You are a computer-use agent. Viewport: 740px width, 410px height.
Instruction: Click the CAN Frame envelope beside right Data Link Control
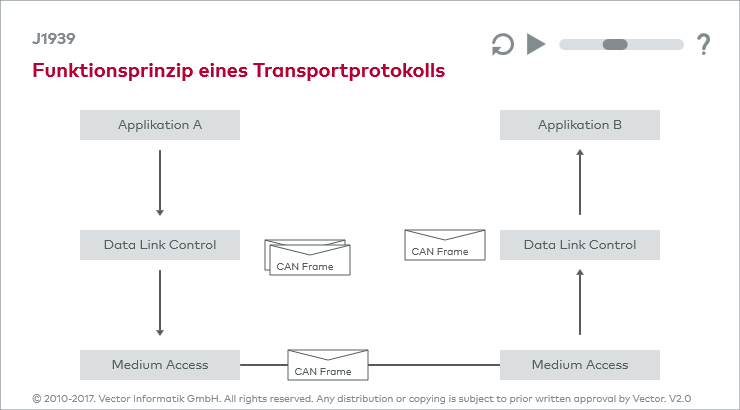[445, 245]
